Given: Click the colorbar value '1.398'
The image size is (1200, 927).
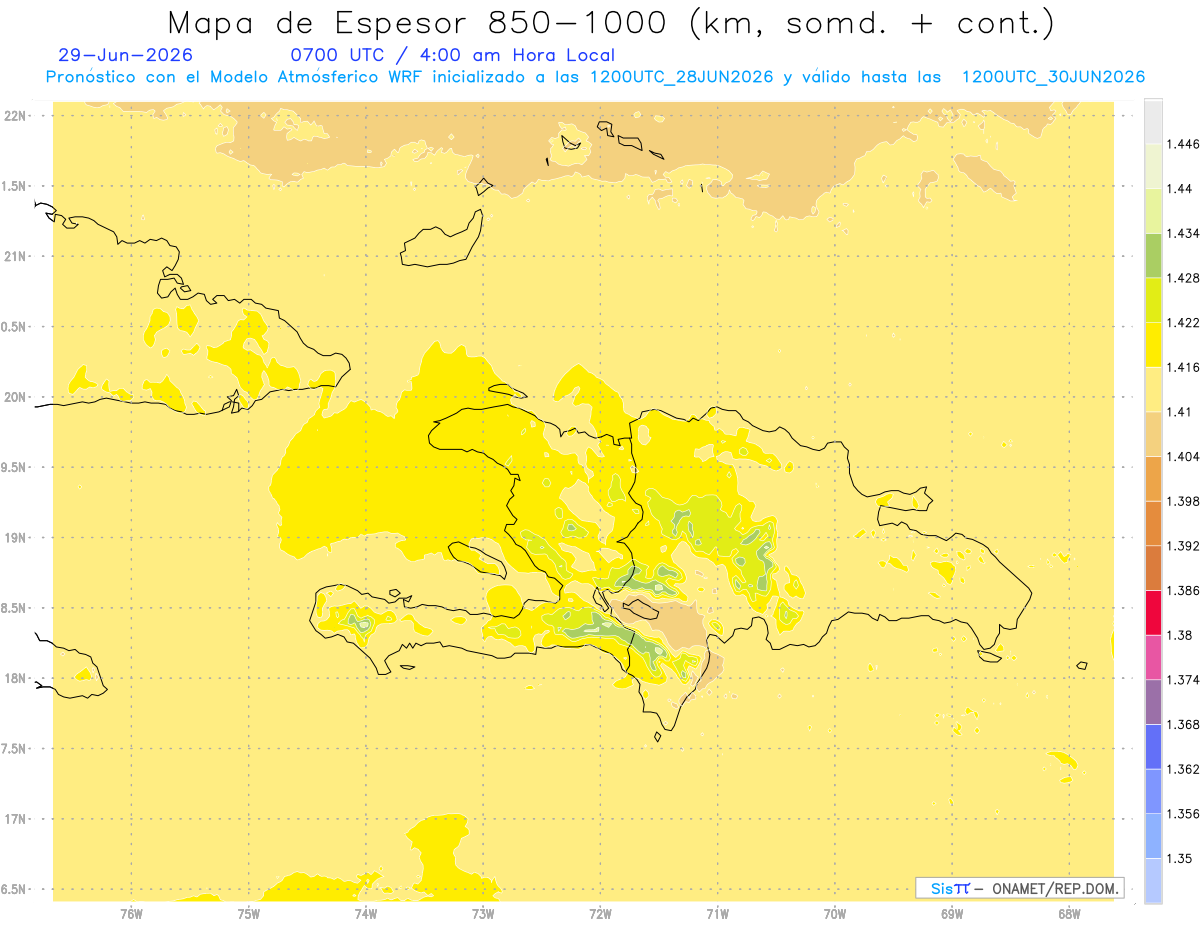Looking at the screenshot, I should tap(1182, 501).
